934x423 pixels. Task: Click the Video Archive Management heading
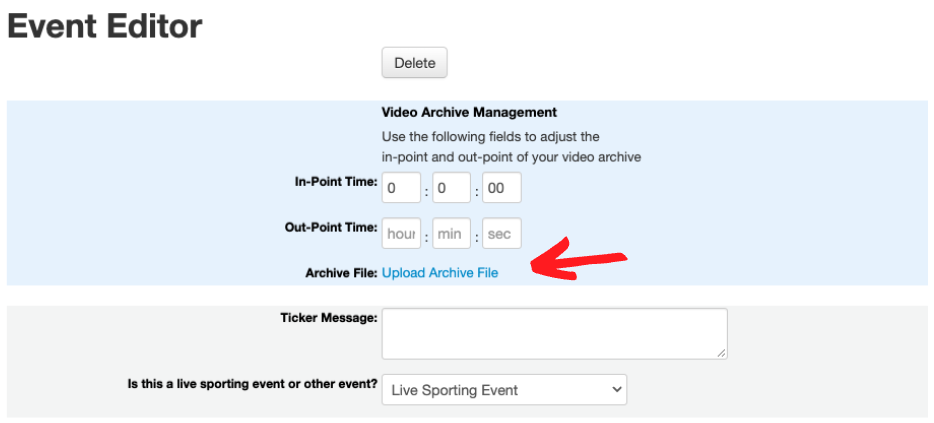click(x=469, y=112)
